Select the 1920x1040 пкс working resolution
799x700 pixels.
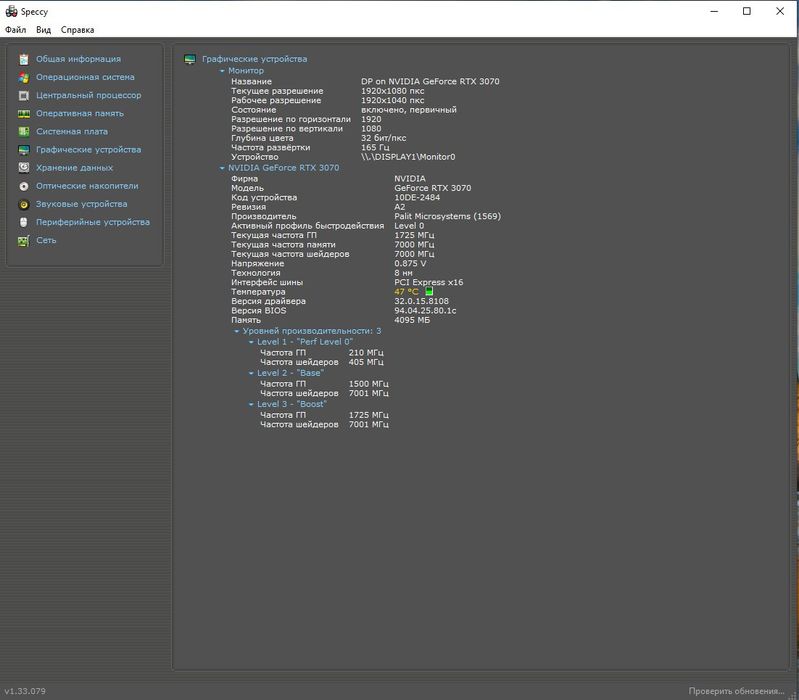(x=392, y=100)
